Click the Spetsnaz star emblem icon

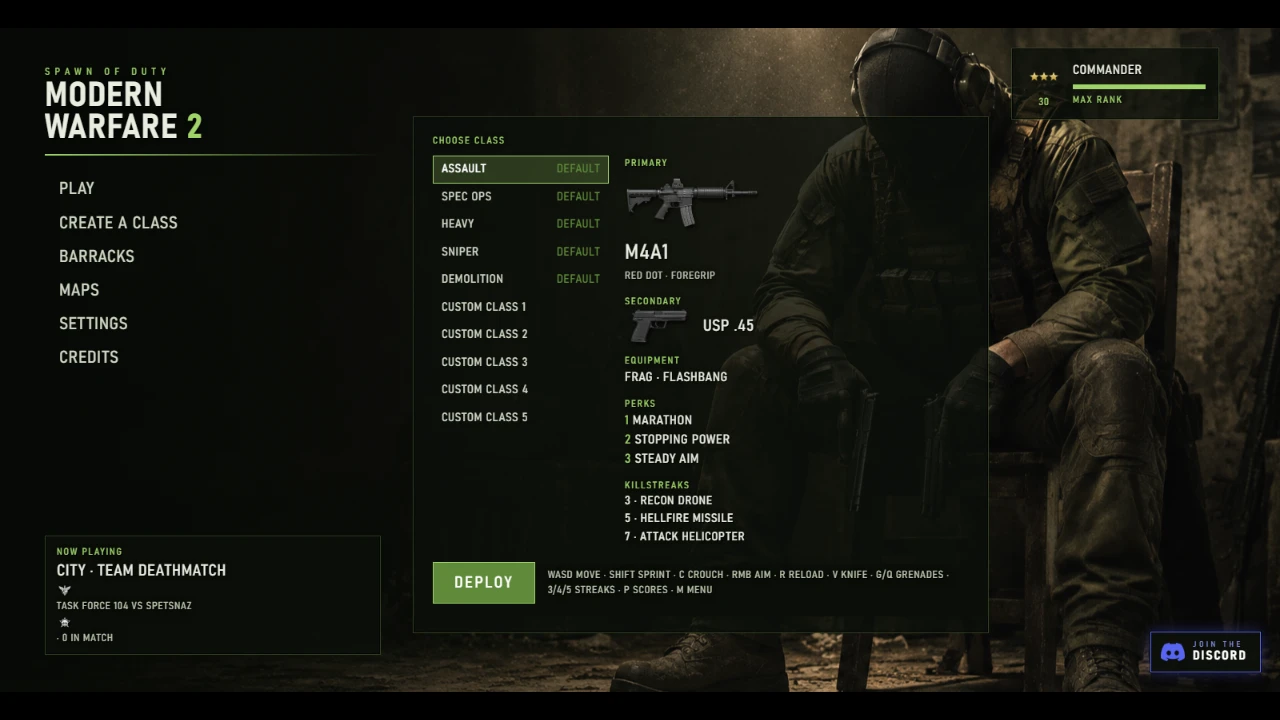(x=65, y=622)
